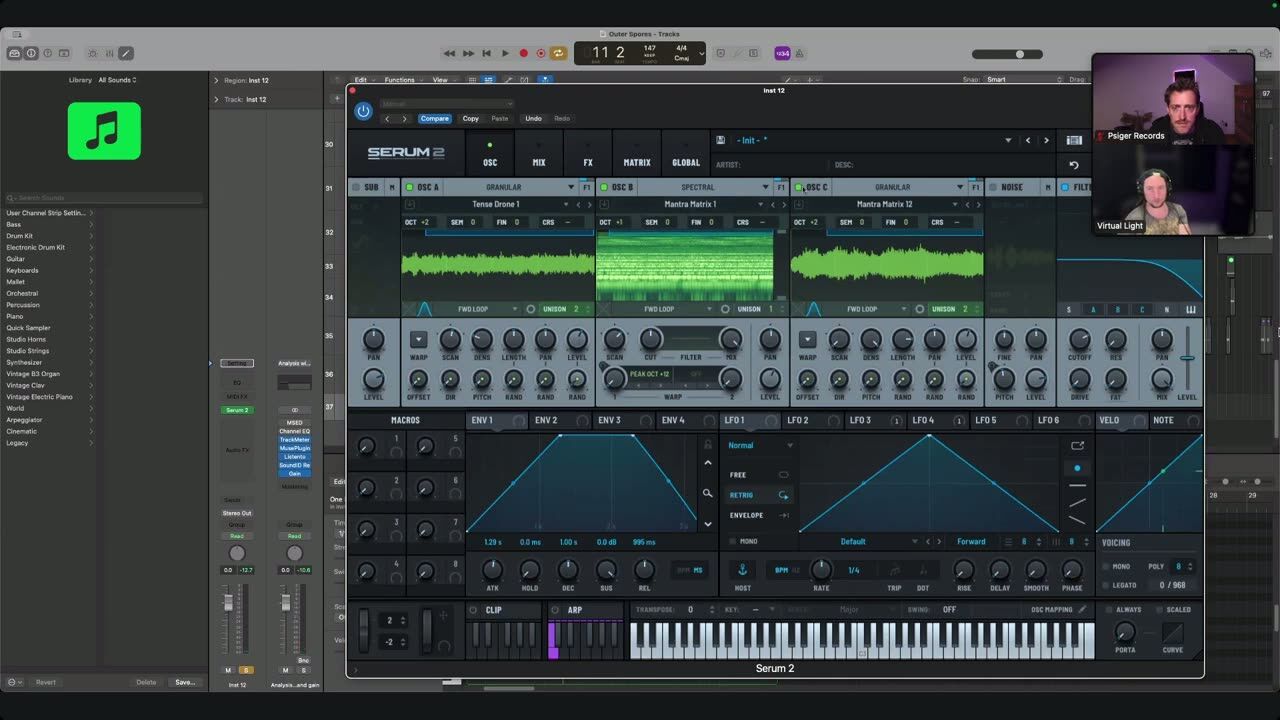Toggle the Serum 2 plugin power button
Screen dimensions: 1280x720
tap(363, 111)
